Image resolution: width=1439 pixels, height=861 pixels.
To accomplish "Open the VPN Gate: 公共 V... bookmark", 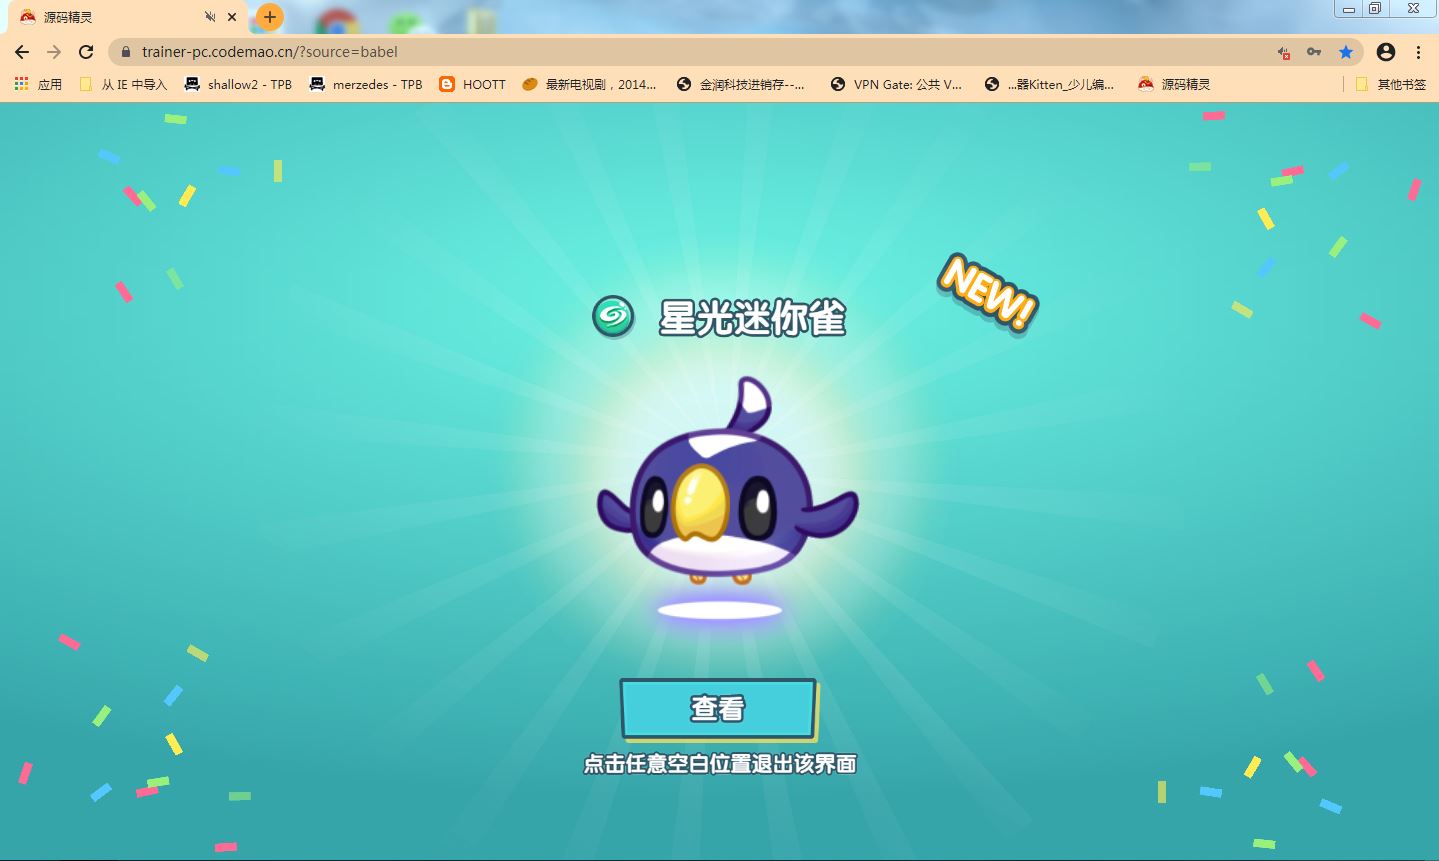I will coord(897,85).
